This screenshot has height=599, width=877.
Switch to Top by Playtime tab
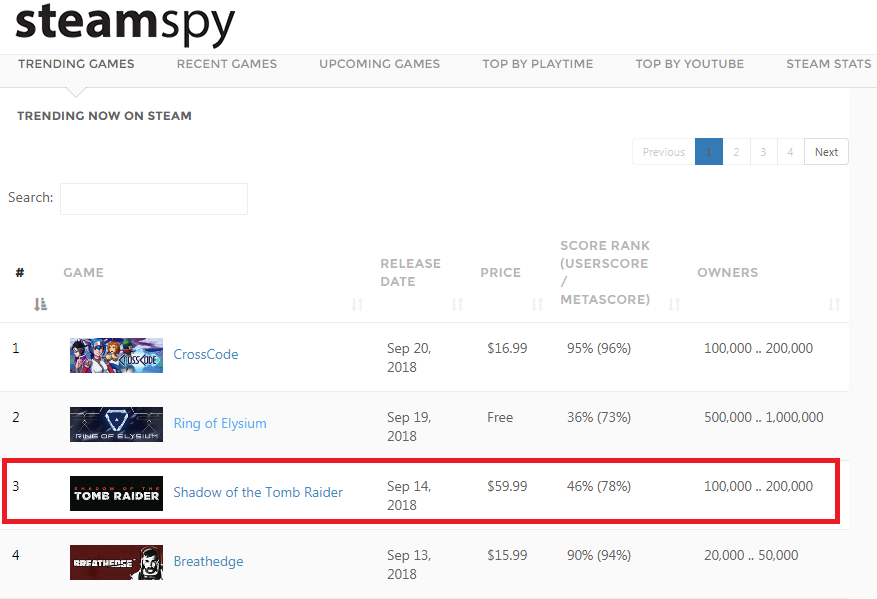[537, 64]
